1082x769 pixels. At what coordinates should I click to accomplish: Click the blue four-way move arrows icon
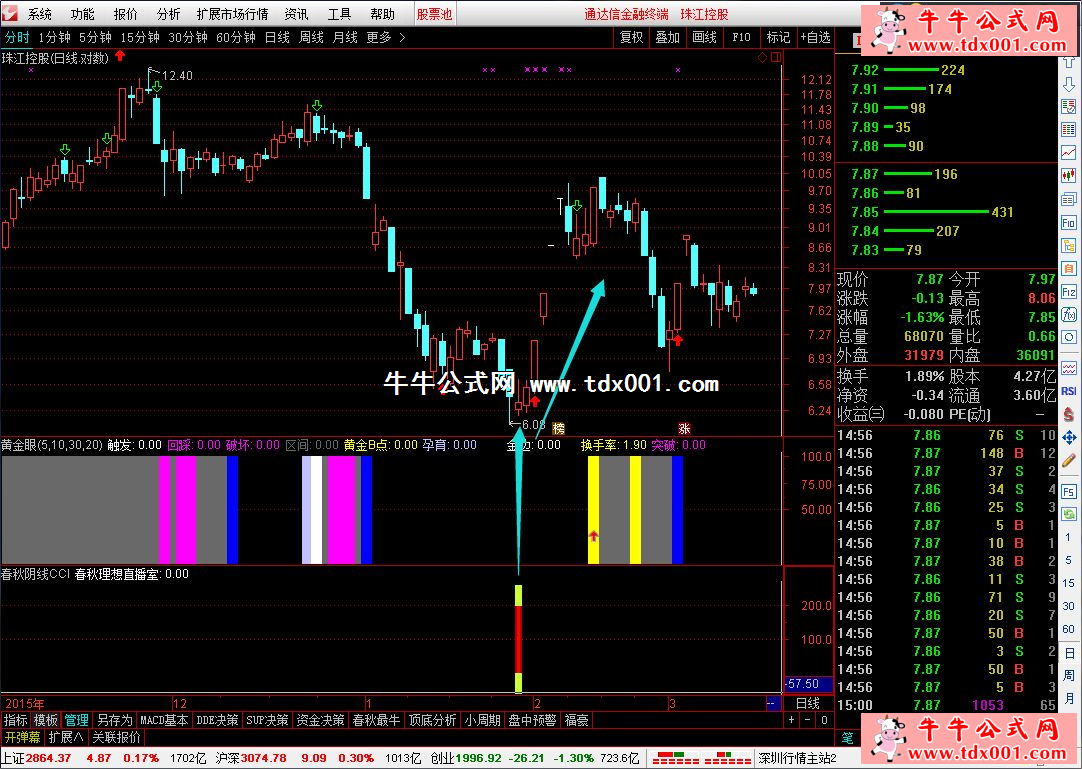pyautogui.click(x=1069, y=438)
